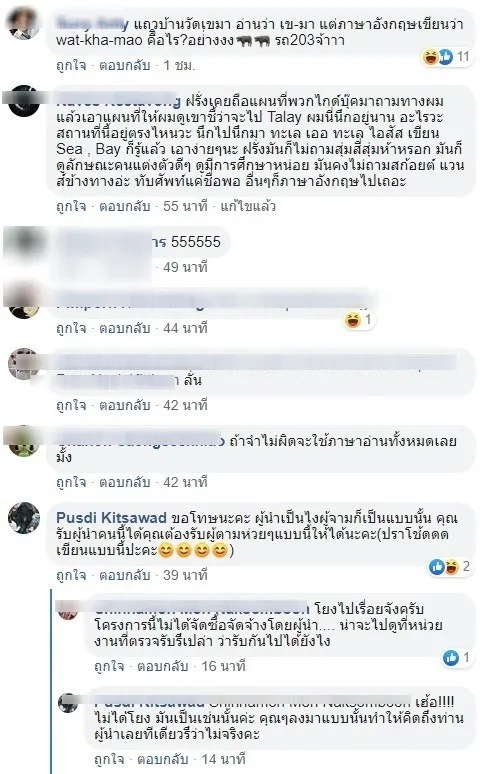Like the second comment posted 42 minutes ago
Viewport: 498px width, 774px height.
point(71,482)
